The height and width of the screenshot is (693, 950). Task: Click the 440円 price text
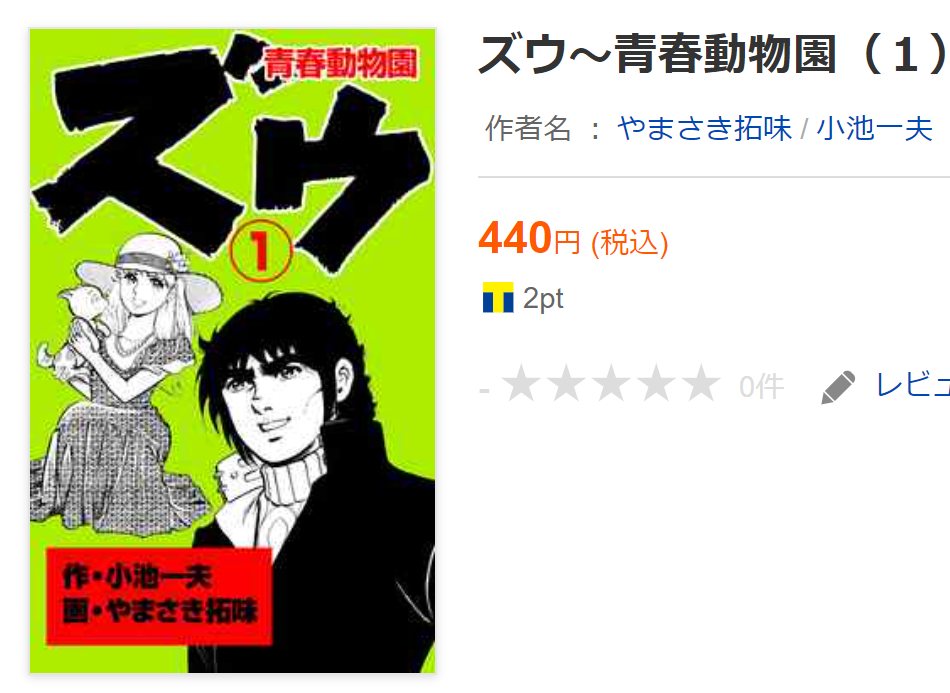point(530,239)
